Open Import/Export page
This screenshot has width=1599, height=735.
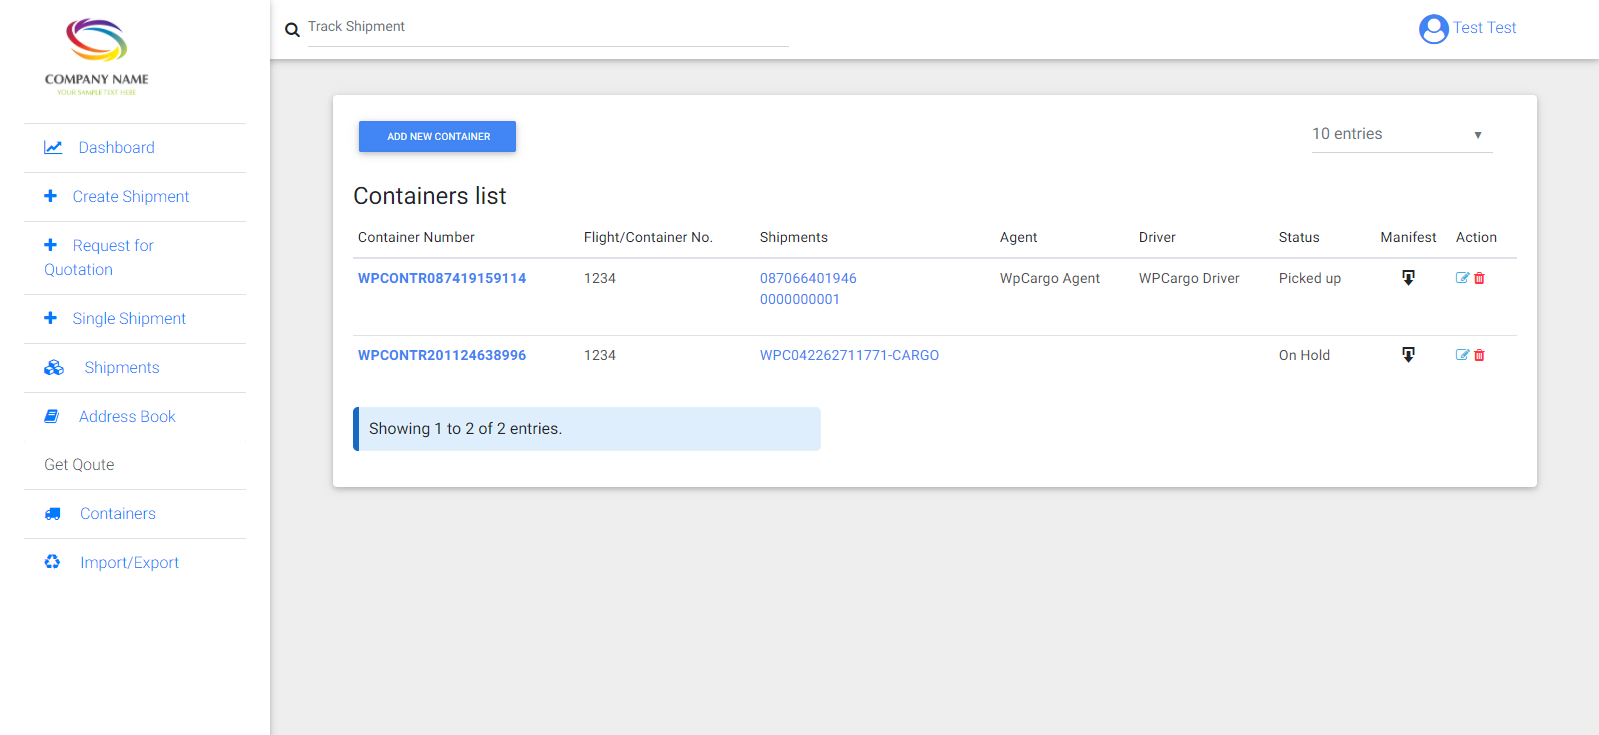click(x=130, y=563)
